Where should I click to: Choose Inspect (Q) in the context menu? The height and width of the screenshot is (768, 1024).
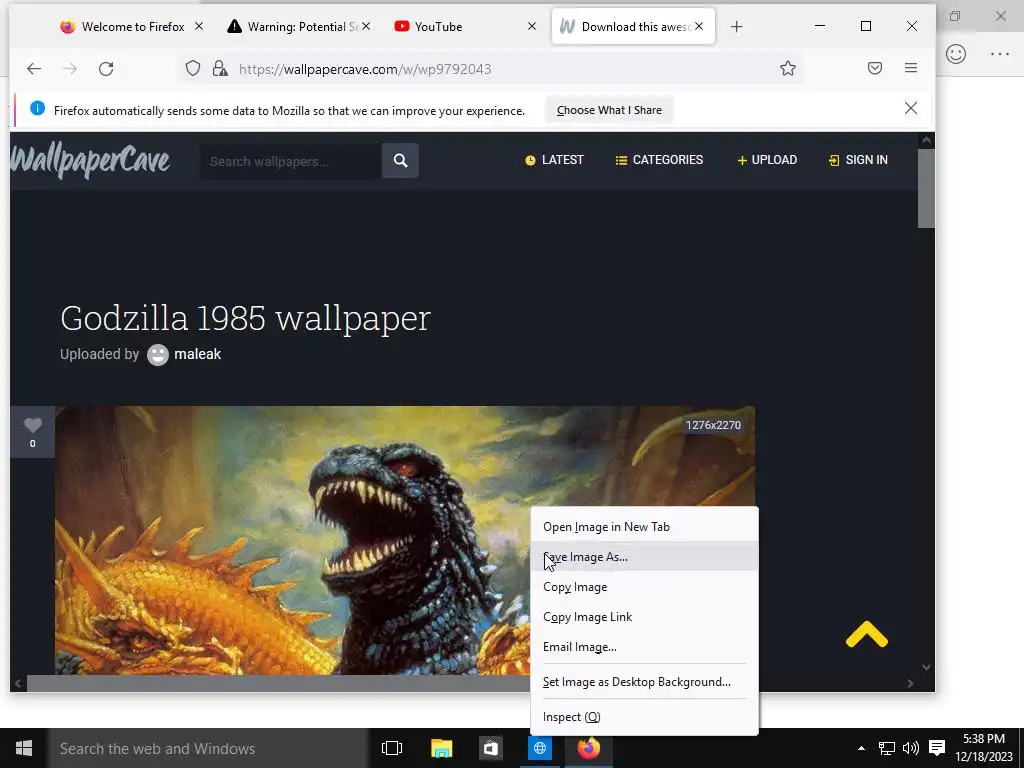[645, 717]
